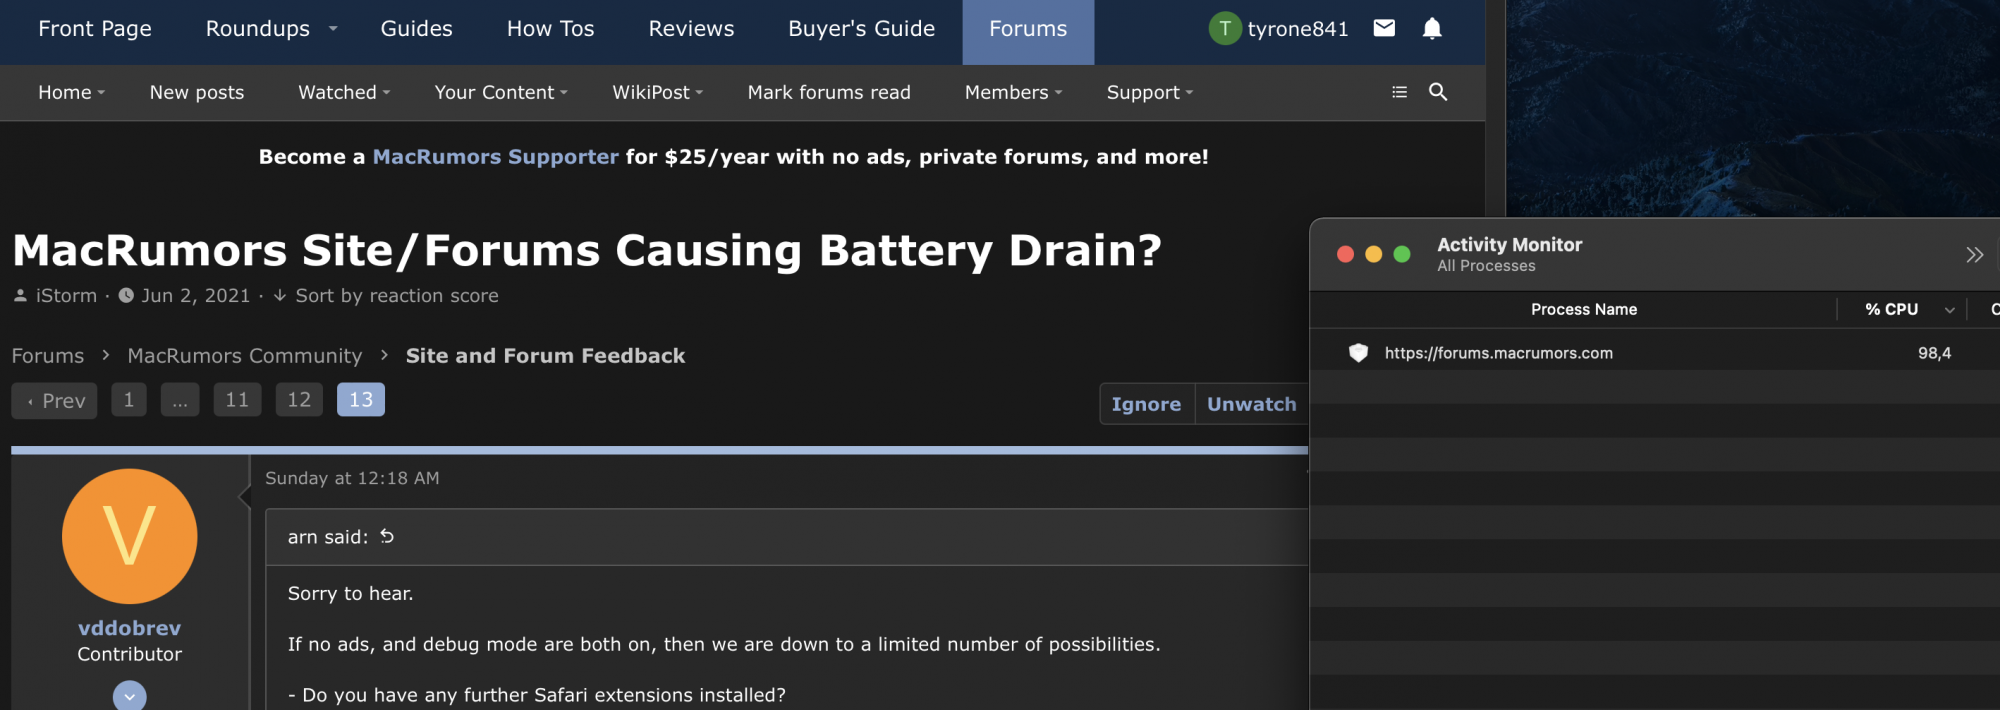Viewport: 2000px width, 710px height.
Task: Click shield icon beside forums.macrumors.com process
Action: (x=1358, y=353)
